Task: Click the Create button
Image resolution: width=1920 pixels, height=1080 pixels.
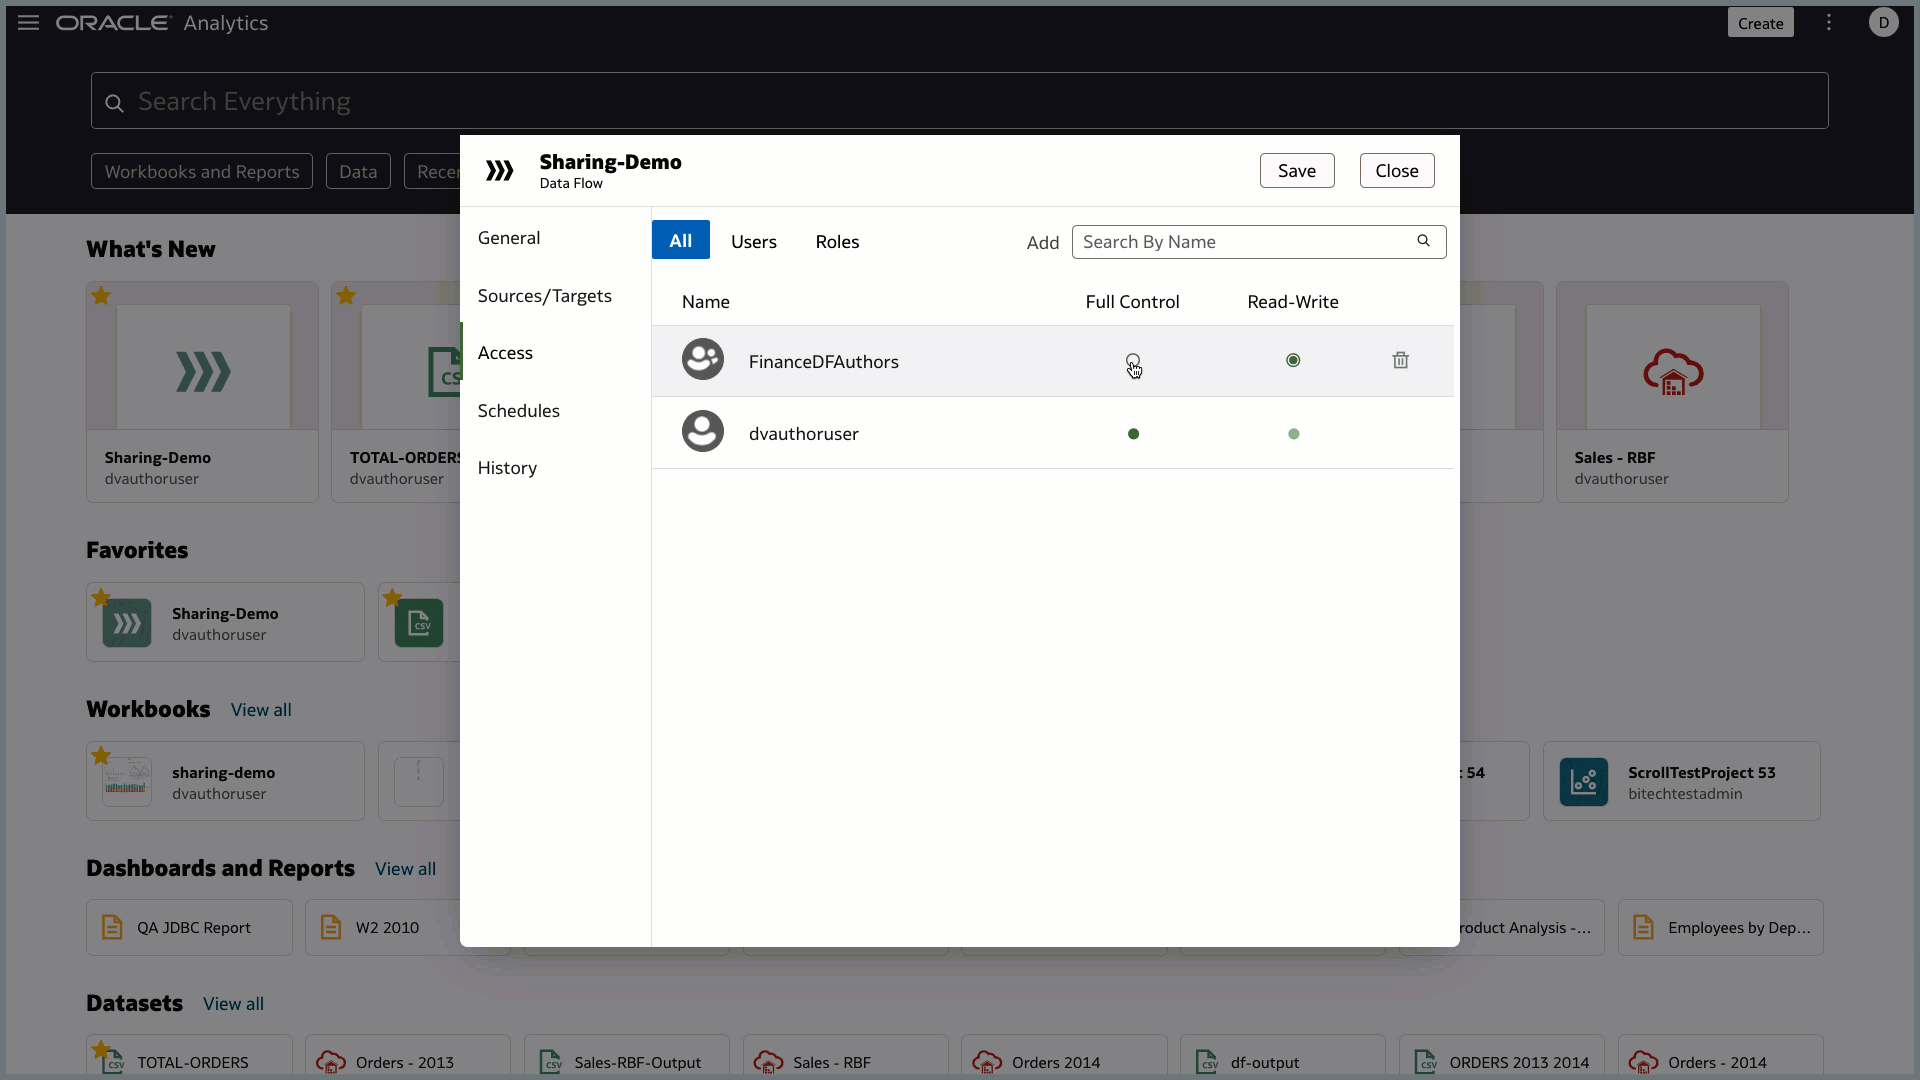Action: 1760,22
